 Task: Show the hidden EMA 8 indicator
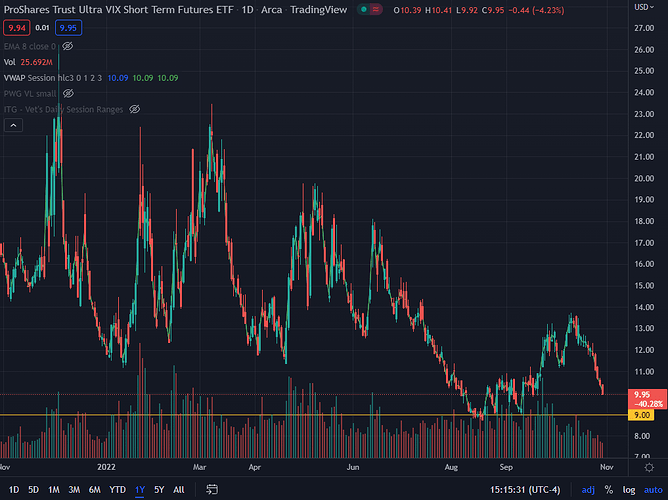click(67, 46)
